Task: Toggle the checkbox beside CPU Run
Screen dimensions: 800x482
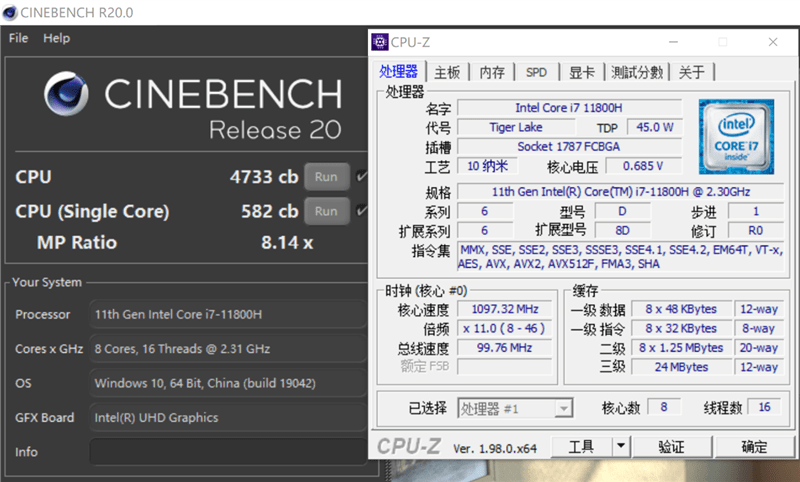Action: click(x=361, y=176)
